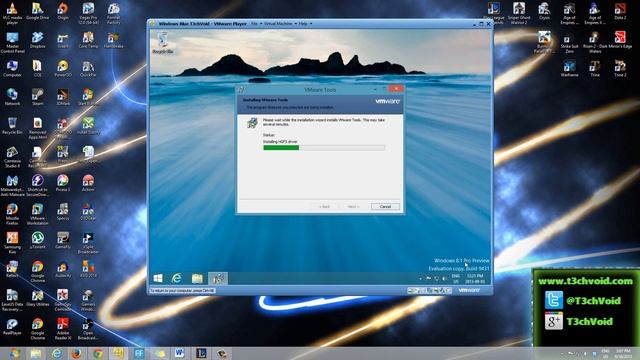Launch VMware Workstation desktop shortcut
This screenshot has height=360, width=640.
(x=38, y=214)
